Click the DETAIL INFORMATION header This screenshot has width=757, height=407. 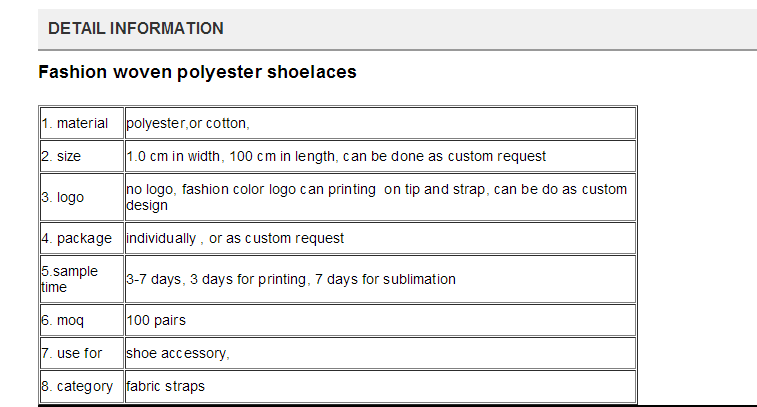pos(136,28)
